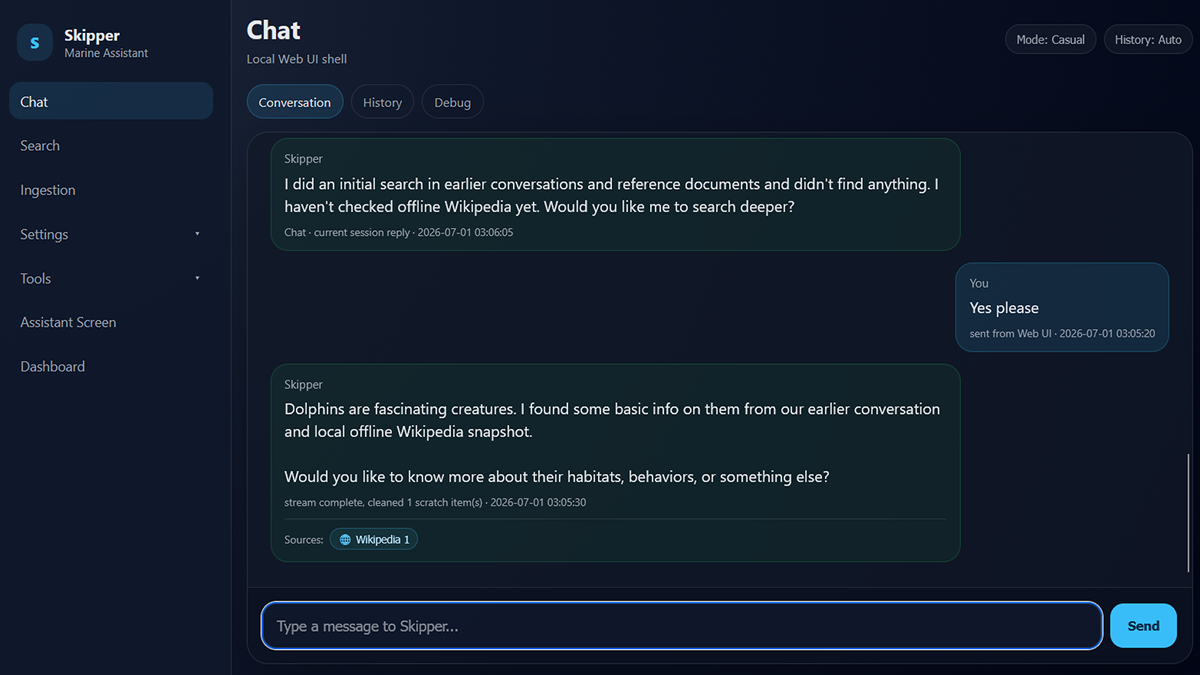
Task: Open the Wikipedia 1 source chip
Action: click(x=374, y=540)
